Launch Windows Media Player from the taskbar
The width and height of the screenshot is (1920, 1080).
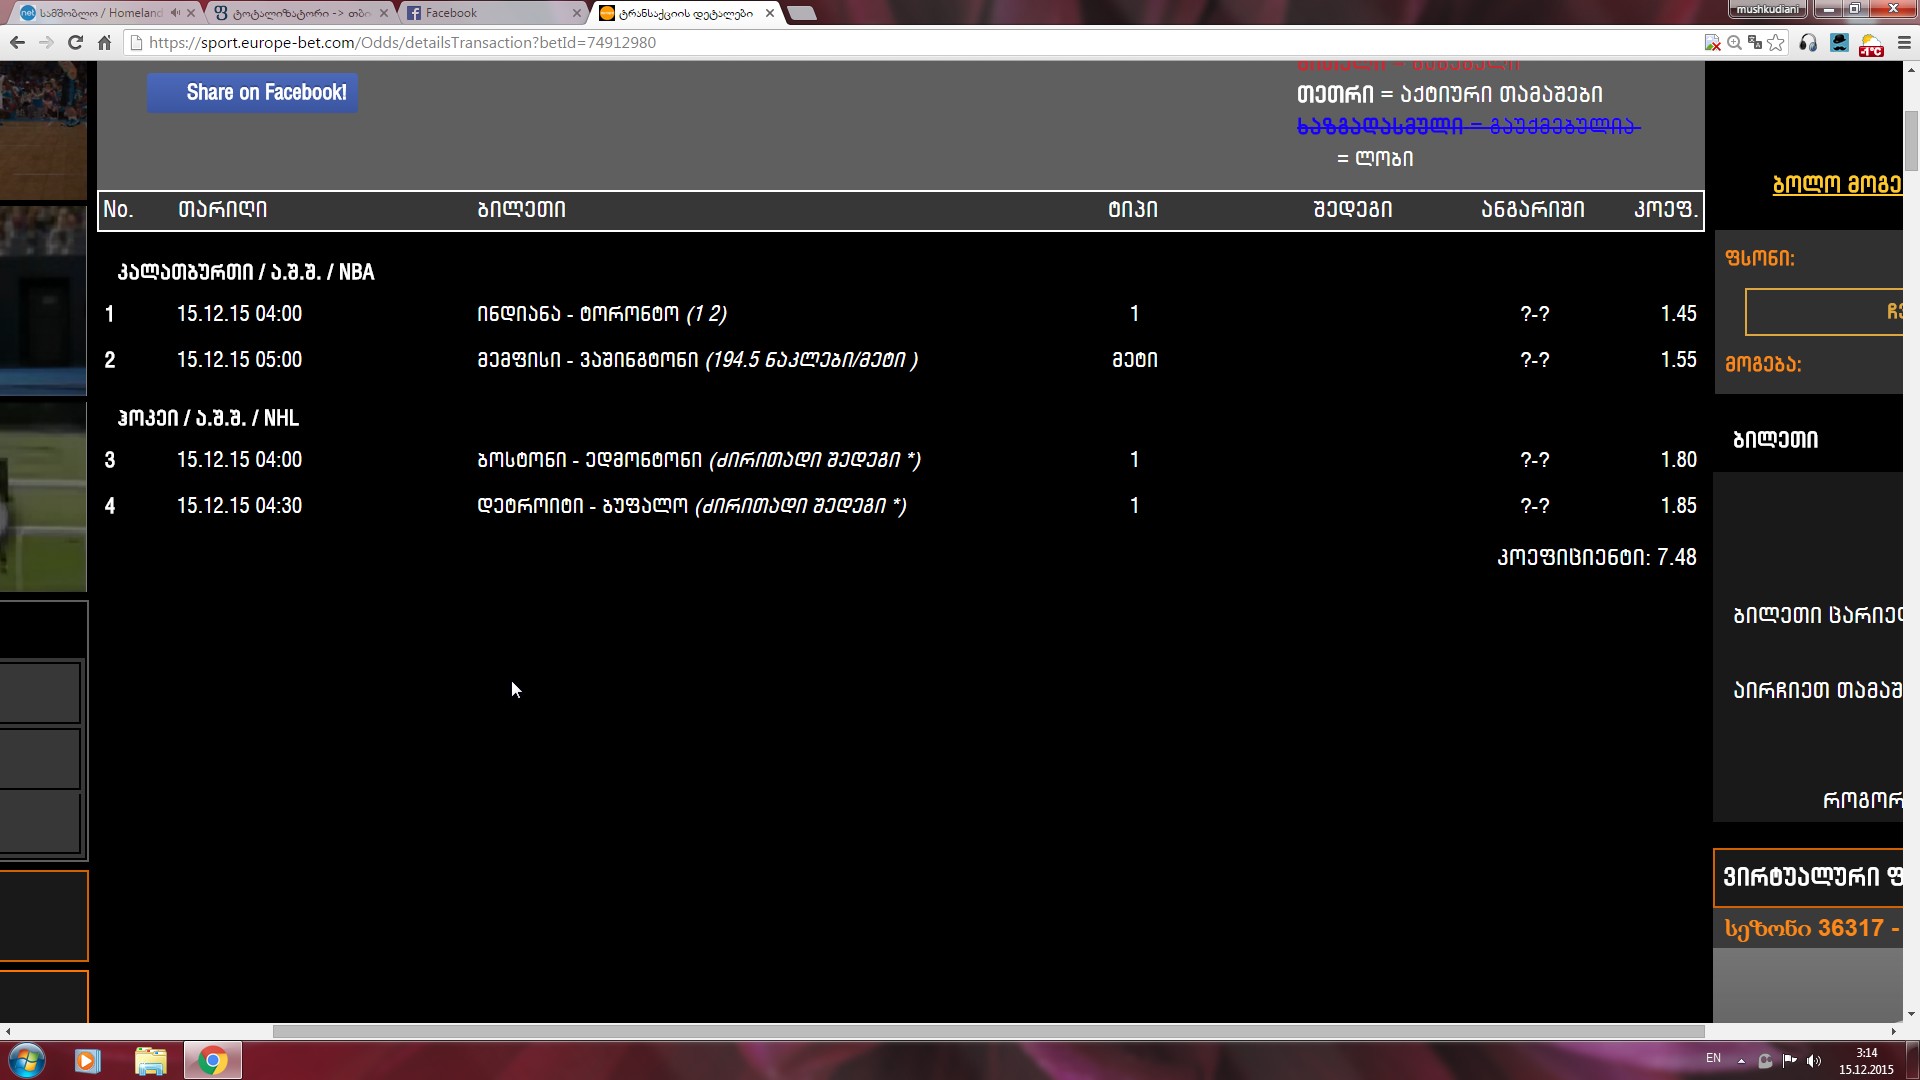[x=88, y=1061]
